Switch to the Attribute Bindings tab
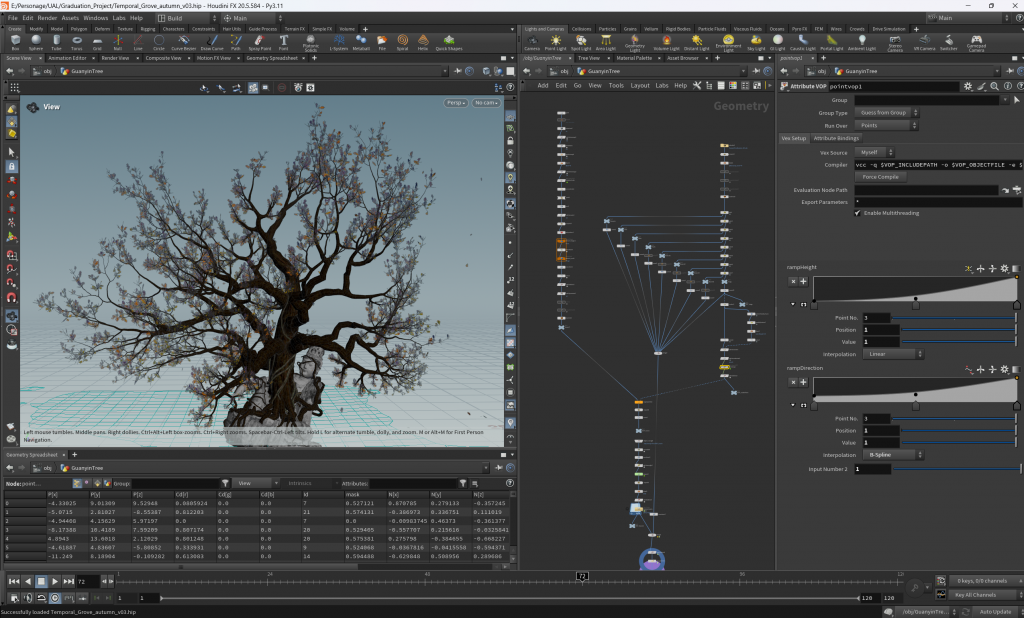The height and width of the screenshot is (618, 1024). pyautogui.click(x=838, y=138)
